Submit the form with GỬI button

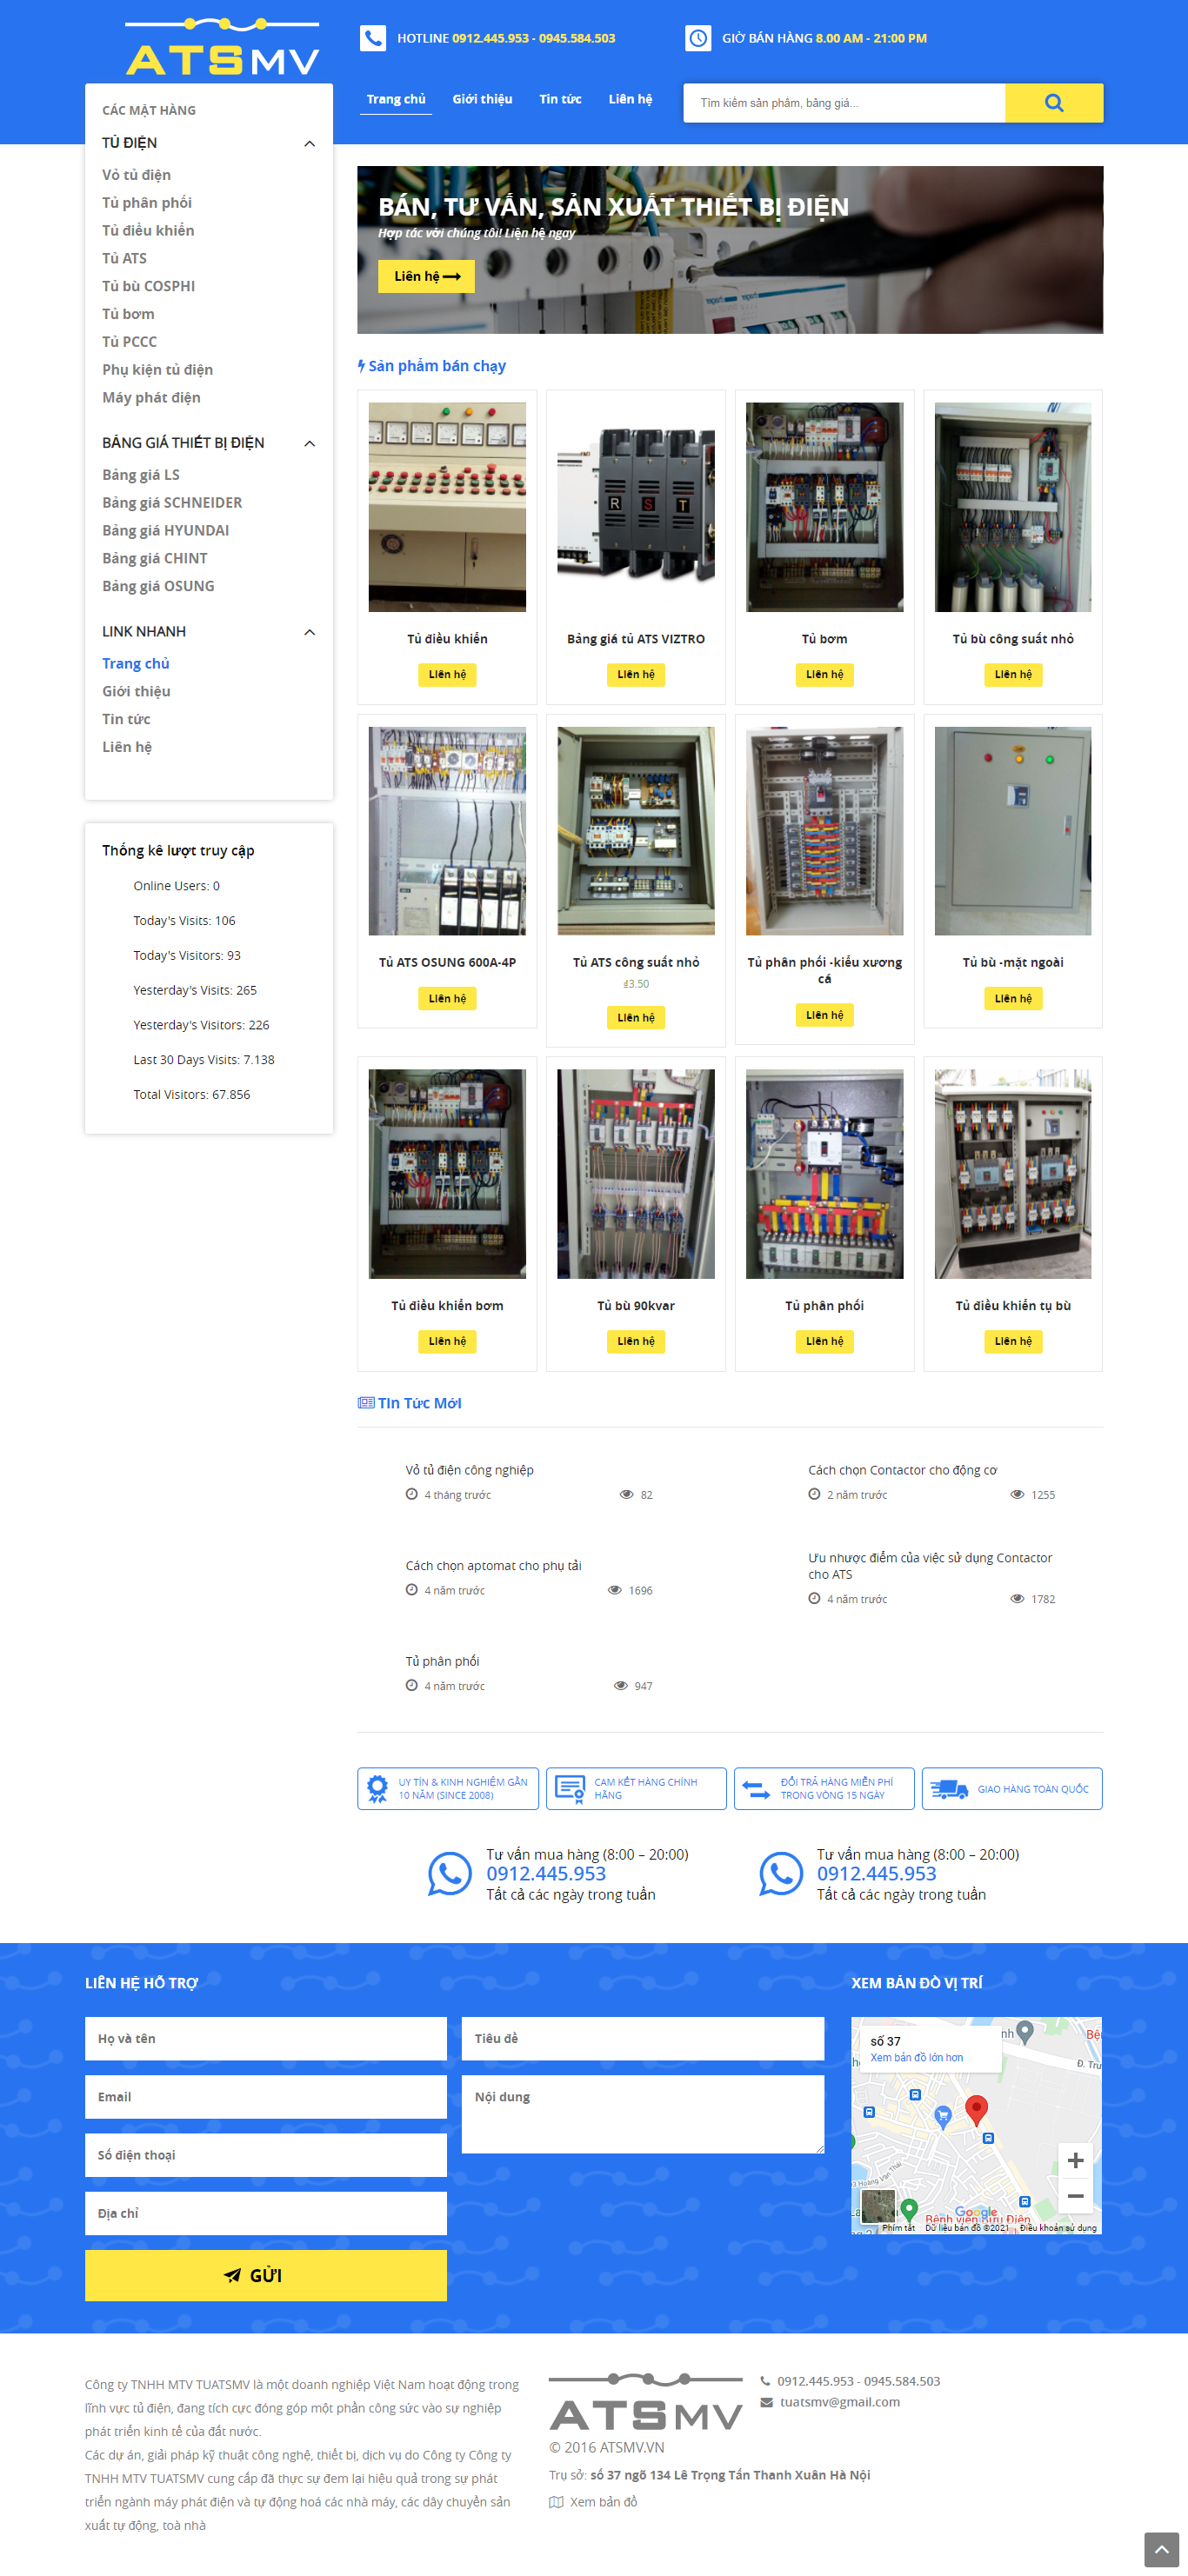click(x=266, y=2275)
